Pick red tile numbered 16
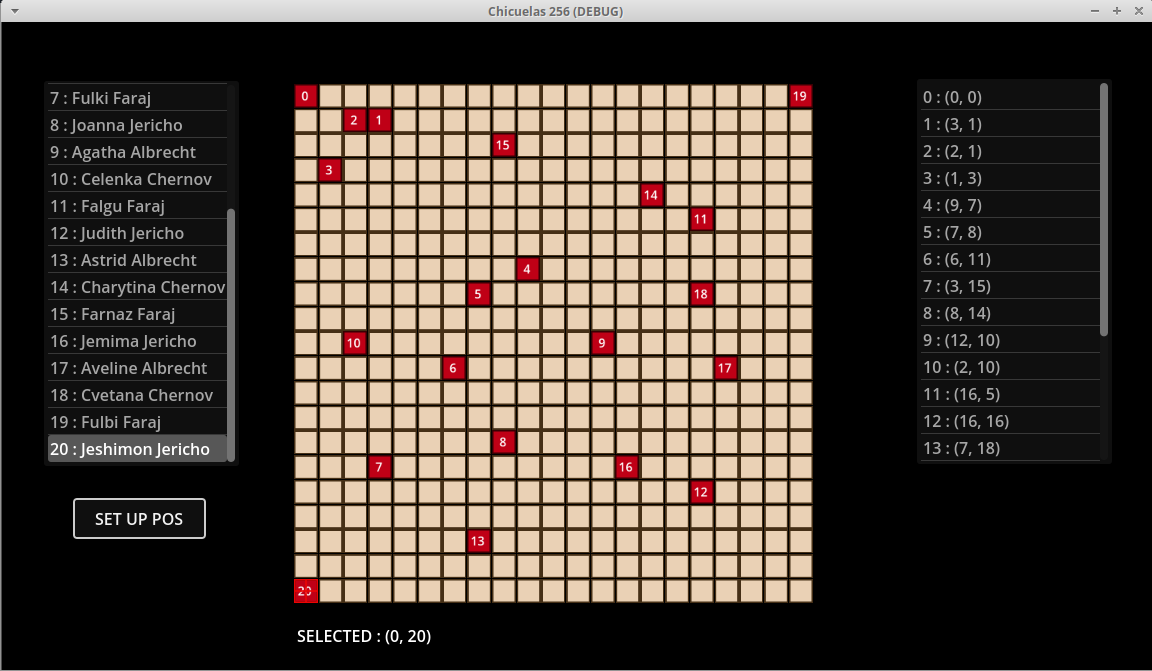Screen dimensions: 1152x671 coord(627,467)
